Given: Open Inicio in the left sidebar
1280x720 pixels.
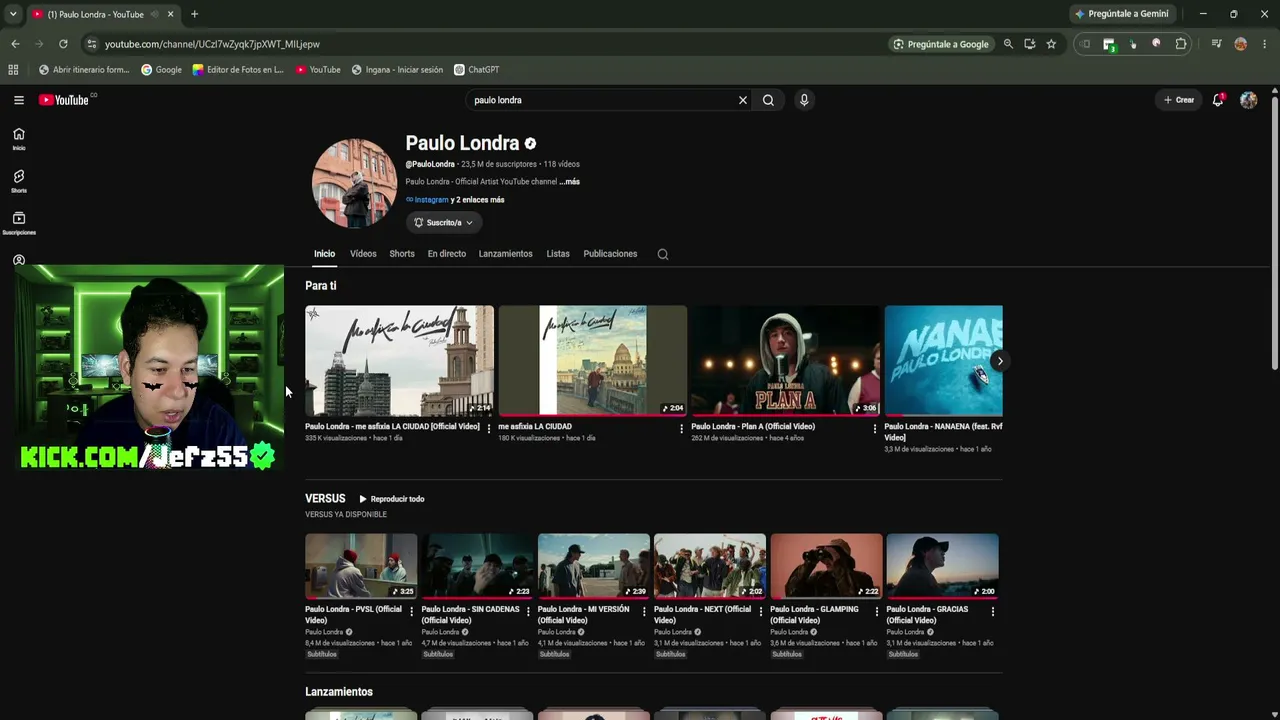Looking at the screenshot, I should tap(19, 139).
